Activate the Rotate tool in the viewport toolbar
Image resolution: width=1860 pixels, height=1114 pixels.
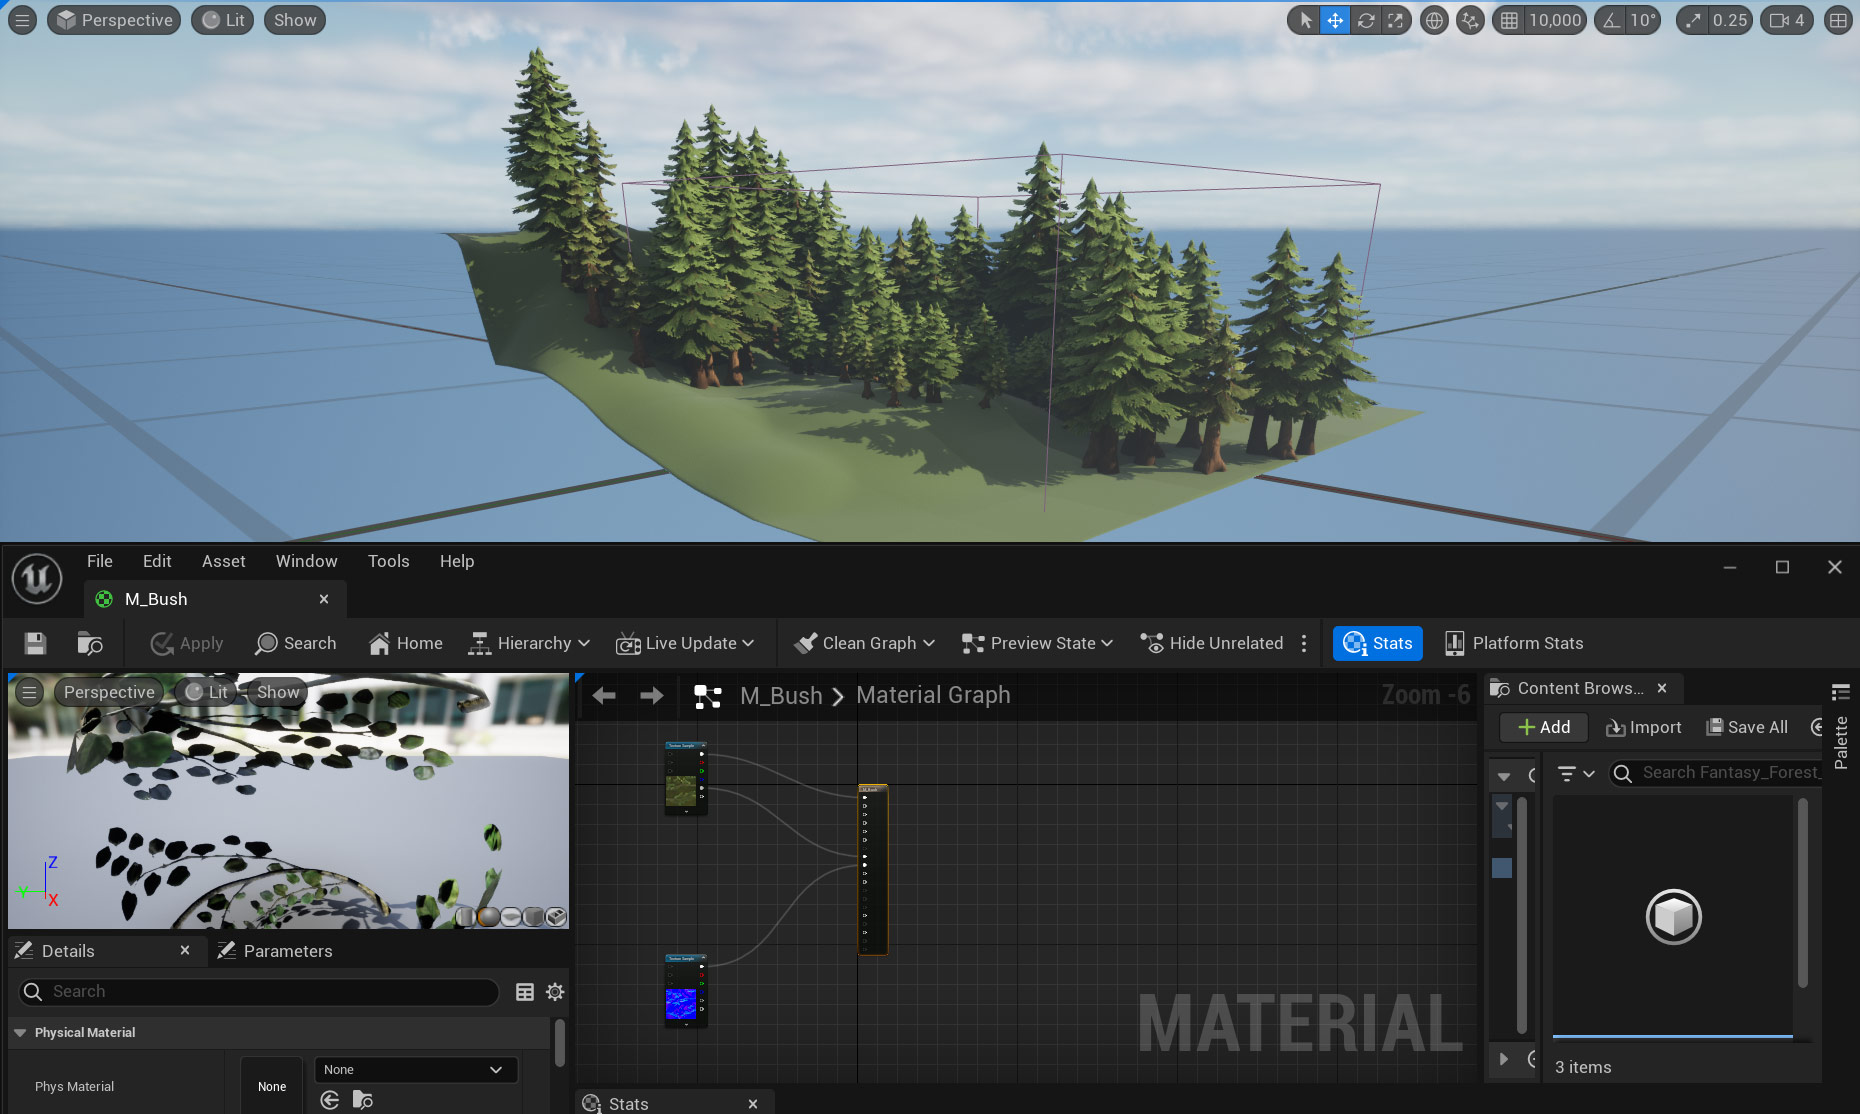point(1366,20)
